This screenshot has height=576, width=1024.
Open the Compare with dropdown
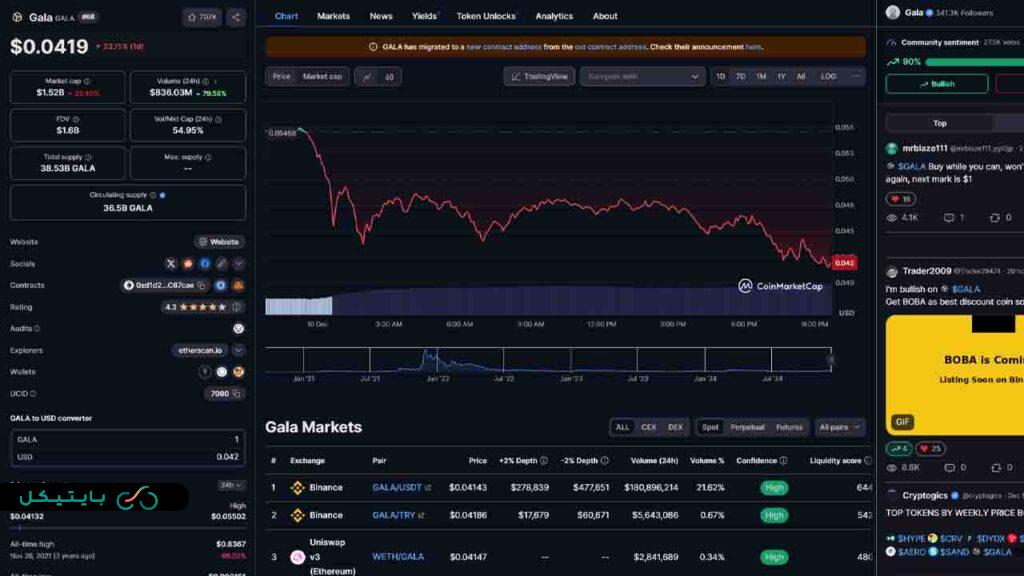(x=642, y=76)
